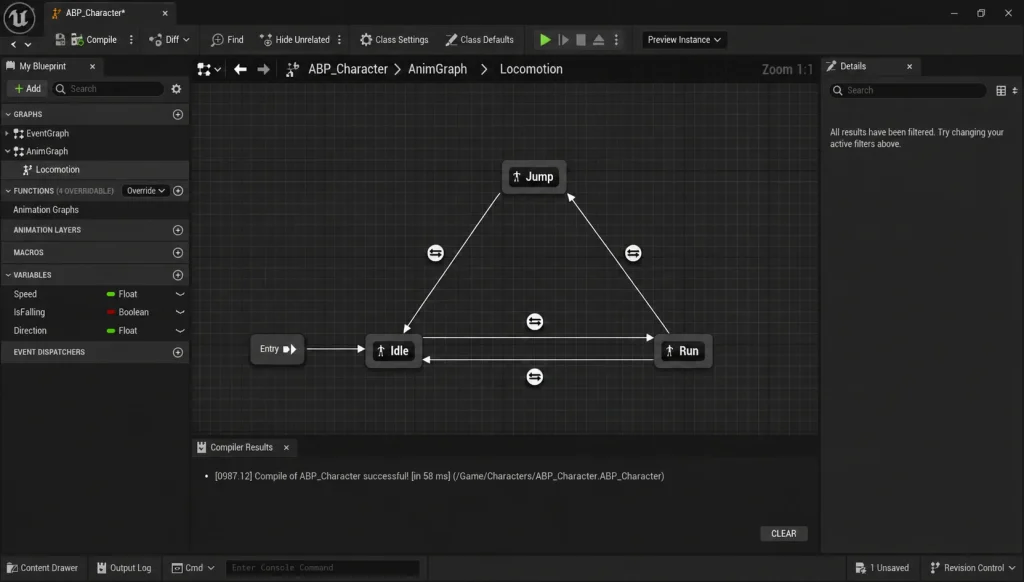1024x582 pixels.
Task: Select the Animation Graphs entry
Action: [46, 210]
